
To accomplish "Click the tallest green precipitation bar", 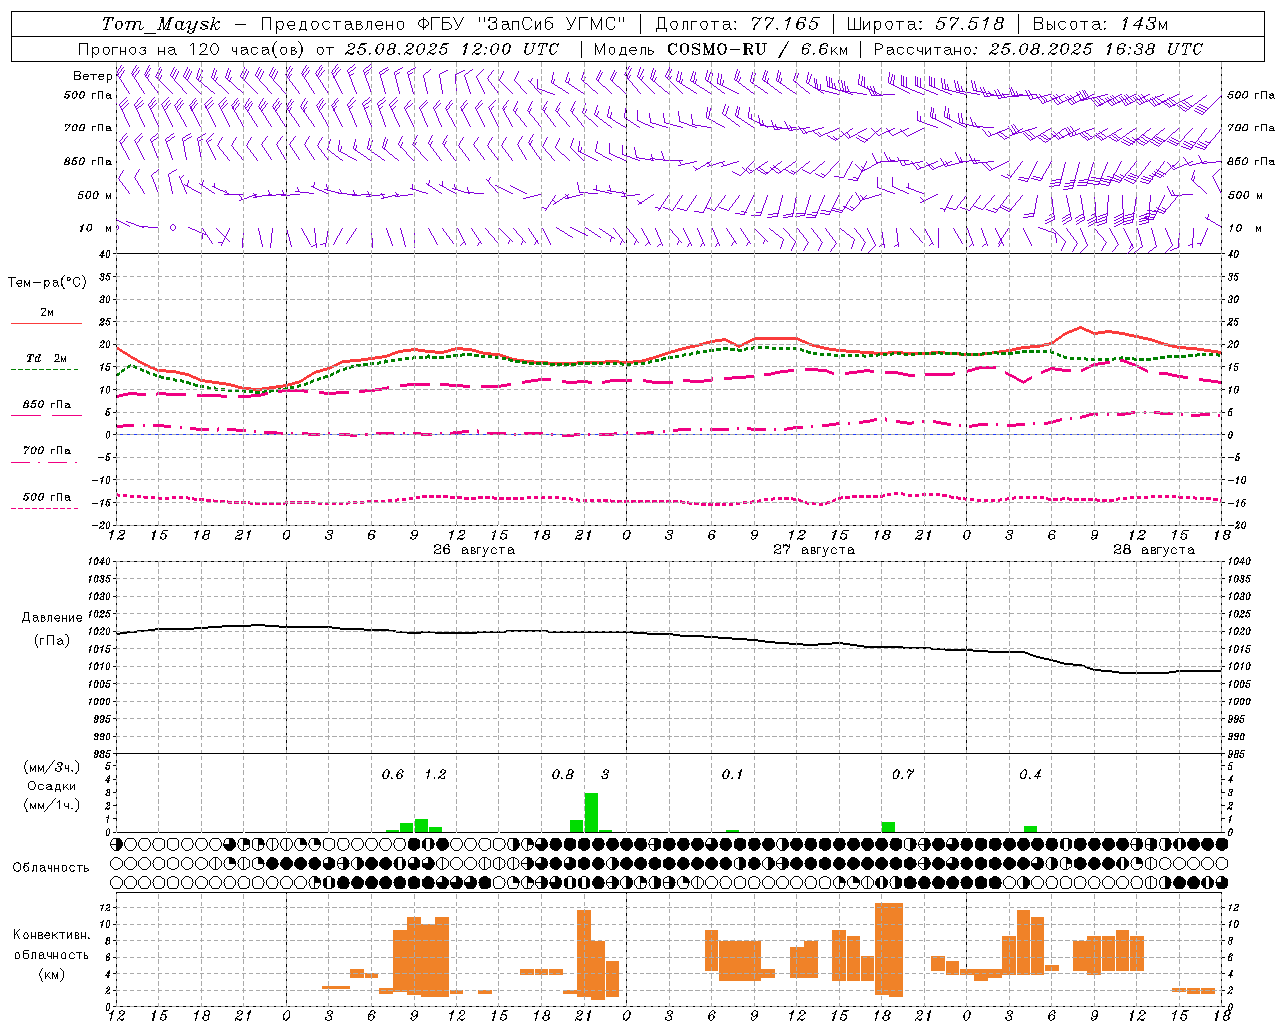I will [591, 813].
